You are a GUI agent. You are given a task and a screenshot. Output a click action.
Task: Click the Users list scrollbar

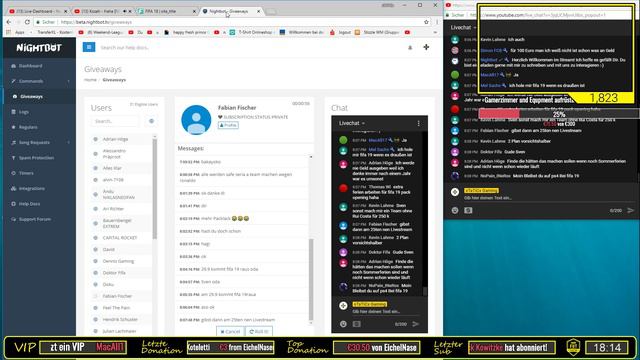(155, 189)
